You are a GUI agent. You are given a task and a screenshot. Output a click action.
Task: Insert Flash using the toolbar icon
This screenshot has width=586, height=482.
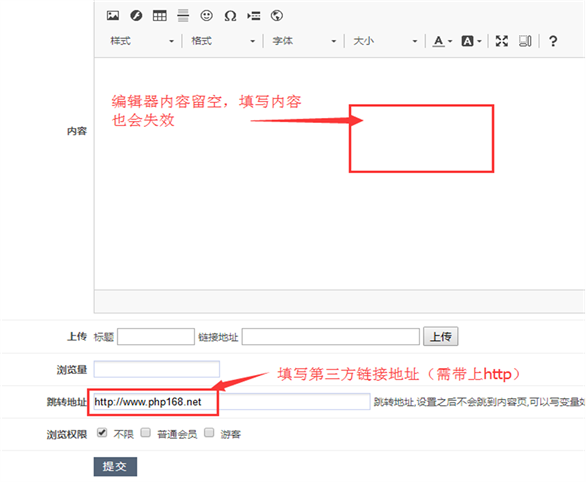tap(136, 16)
